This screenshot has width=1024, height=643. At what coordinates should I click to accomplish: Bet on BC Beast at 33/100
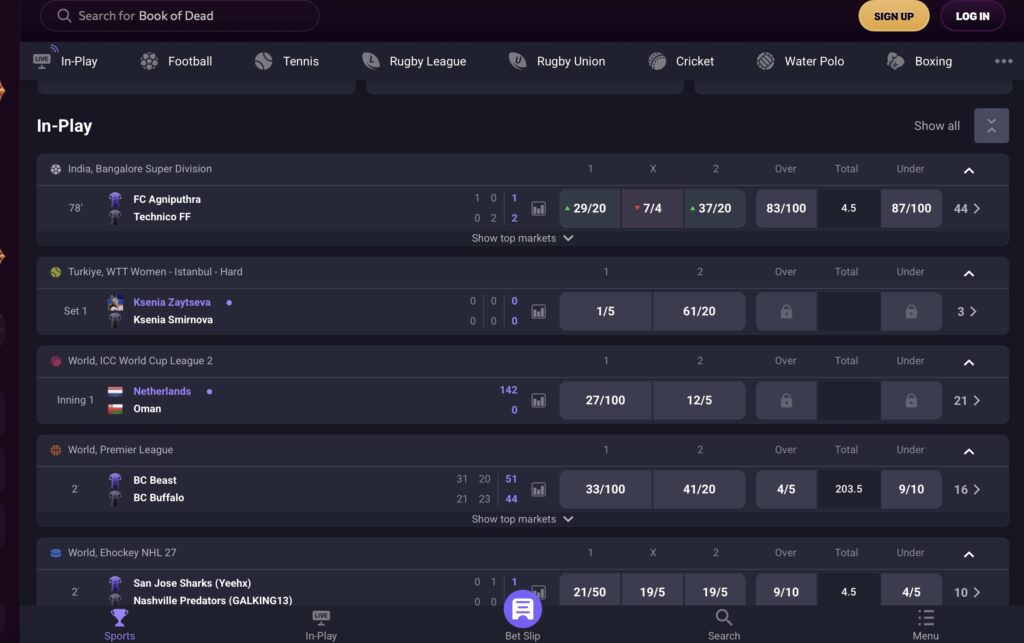pos(605,489)
